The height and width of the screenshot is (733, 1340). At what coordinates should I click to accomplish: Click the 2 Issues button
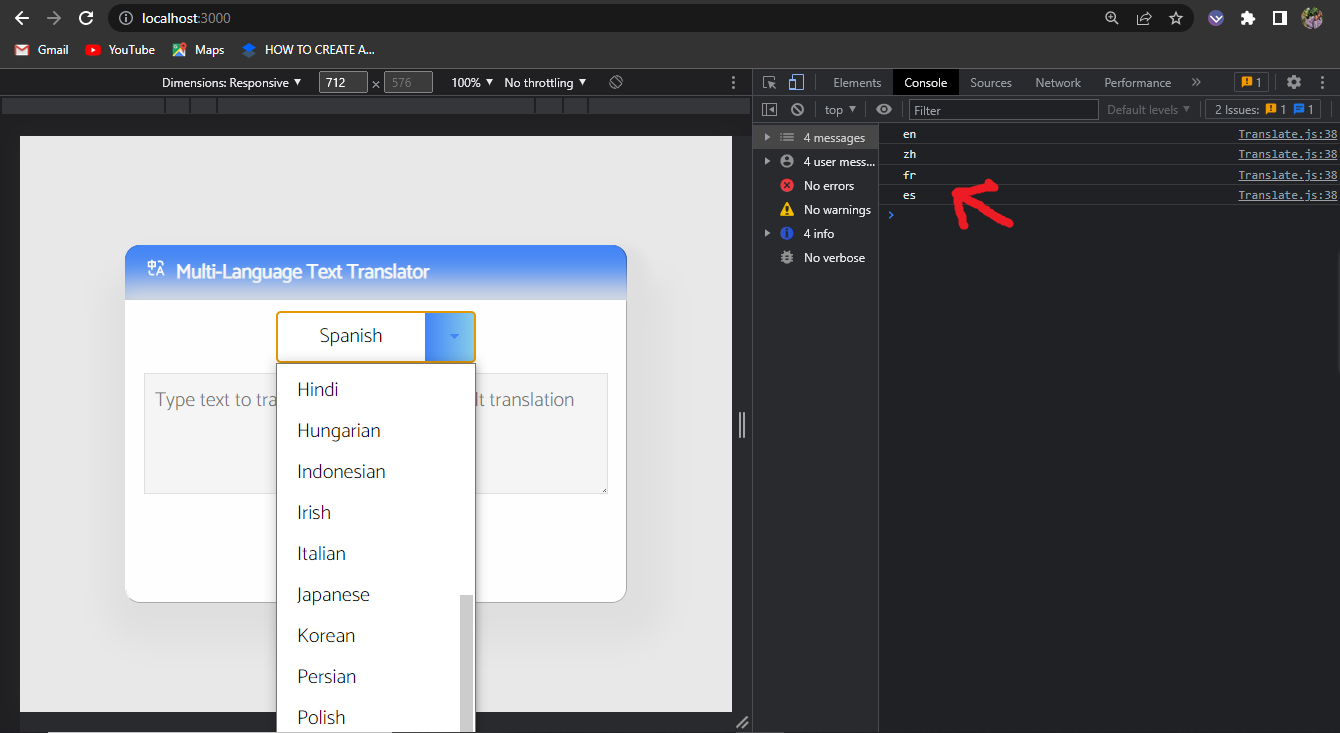click(x=1264, y=110)
